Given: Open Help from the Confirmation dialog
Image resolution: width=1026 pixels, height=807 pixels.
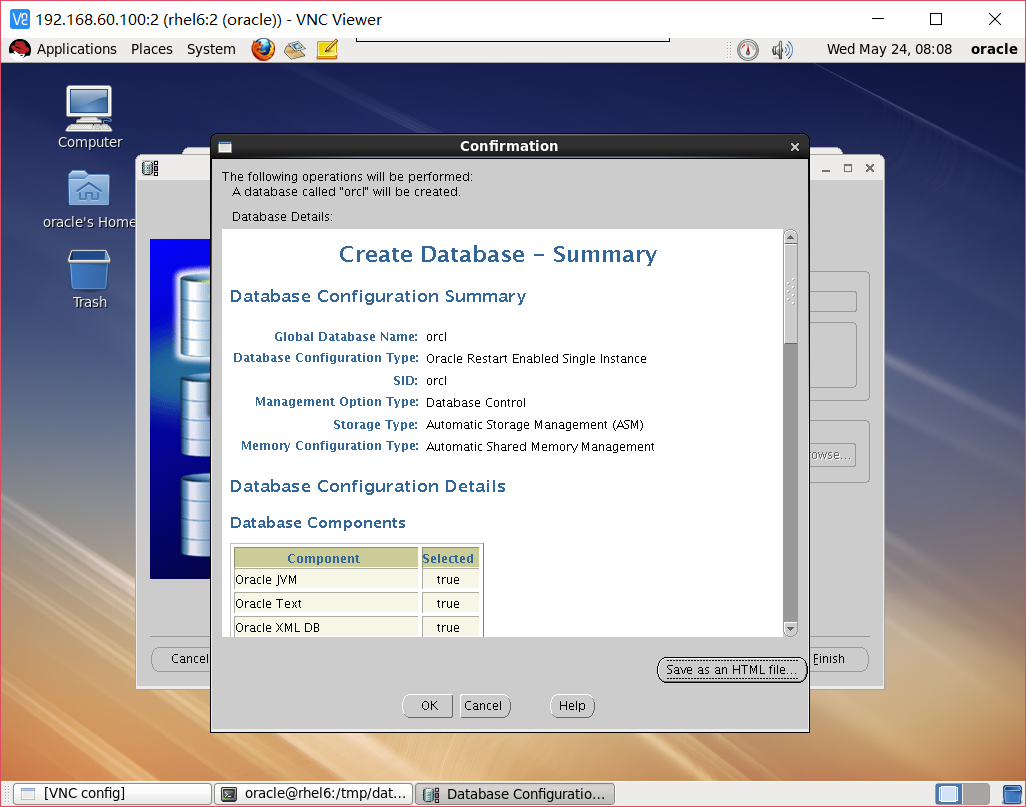Looking at the screenshot, I should point(571,705).
